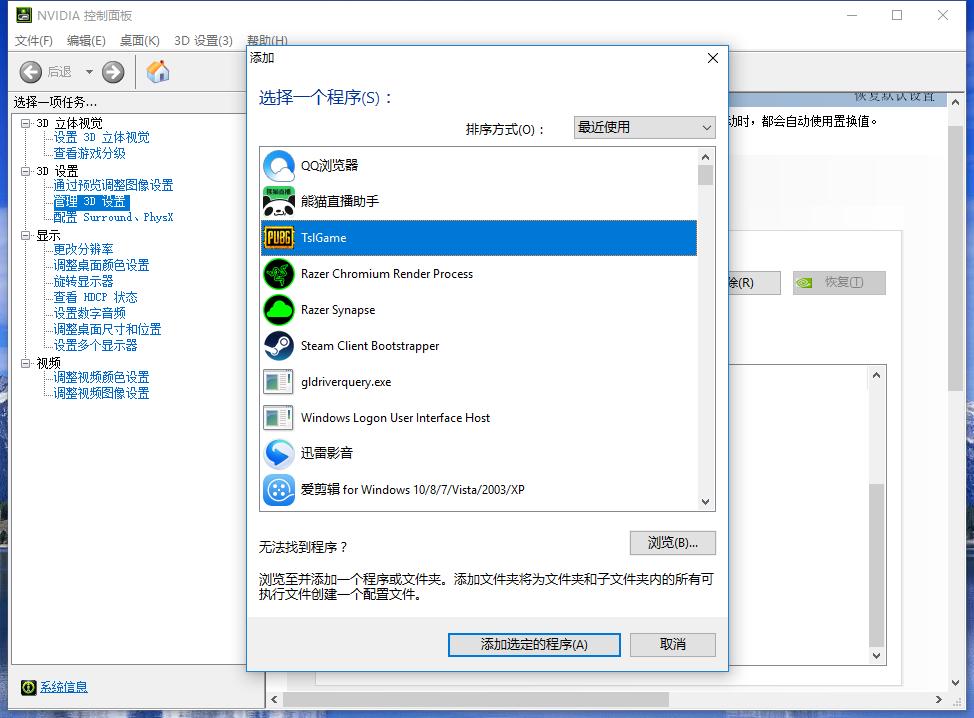Click the 取消 button
Image resolution: width=974 pixels, height=718 pixels.
(673, 645)
